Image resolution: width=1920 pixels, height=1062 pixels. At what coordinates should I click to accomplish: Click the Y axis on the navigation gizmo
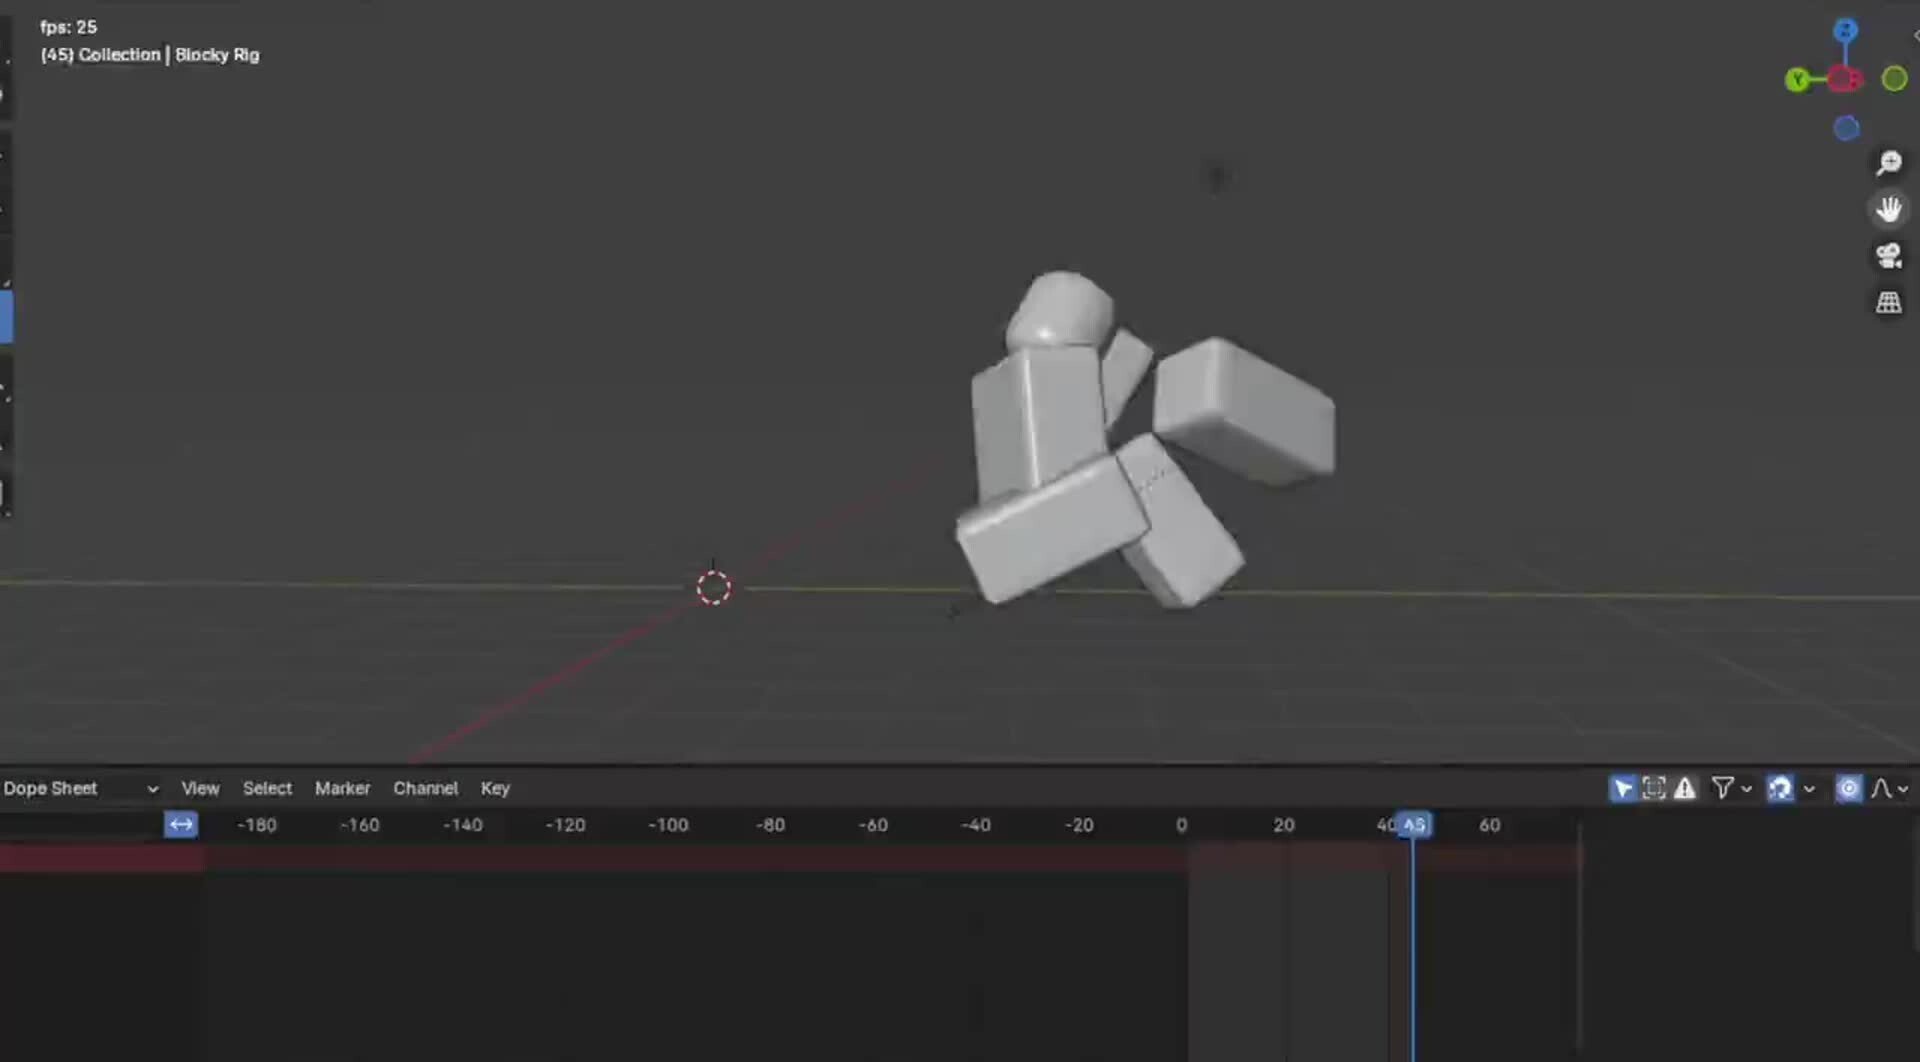[x=1799, y=80]
